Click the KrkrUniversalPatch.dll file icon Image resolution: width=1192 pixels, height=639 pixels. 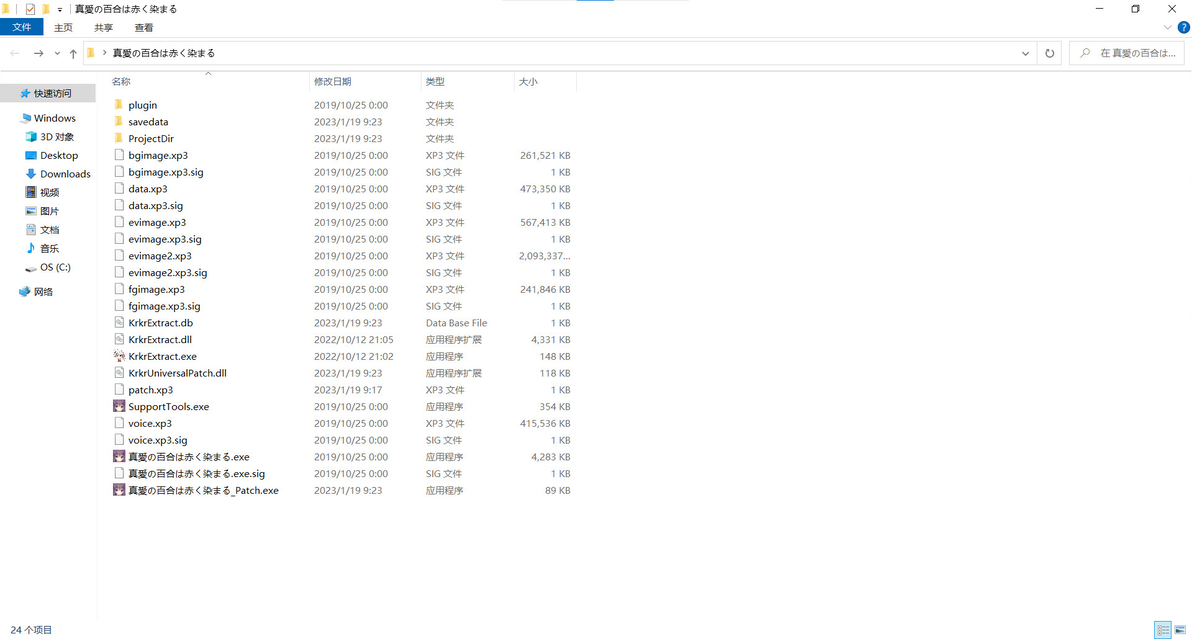click(x=119, y=373)
